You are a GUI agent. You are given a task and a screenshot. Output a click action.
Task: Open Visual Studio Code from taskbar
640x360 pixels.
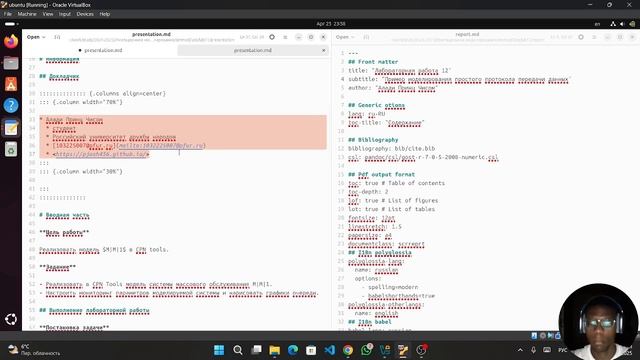pyautogui.click(x=329, y=350)
